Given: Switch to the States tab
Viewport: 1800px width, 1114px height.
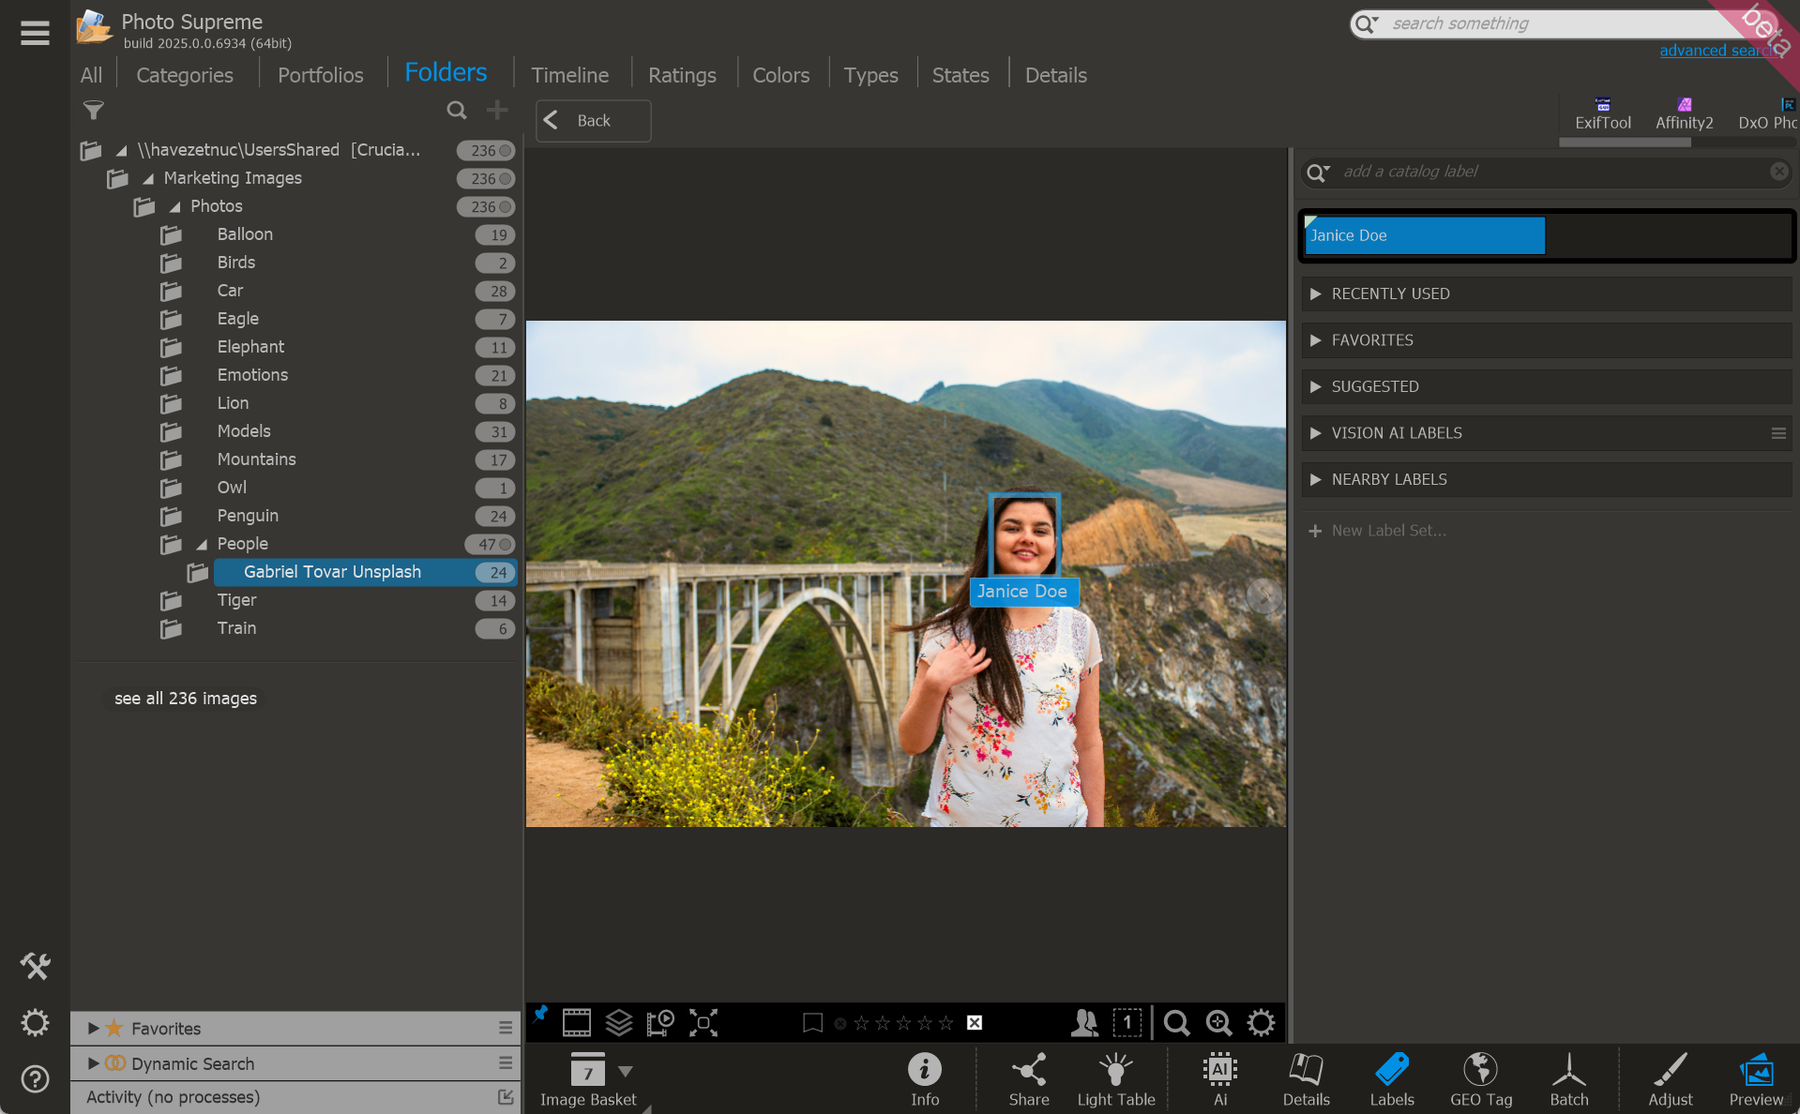Looking at the screenshot, I should click(960, 75).
